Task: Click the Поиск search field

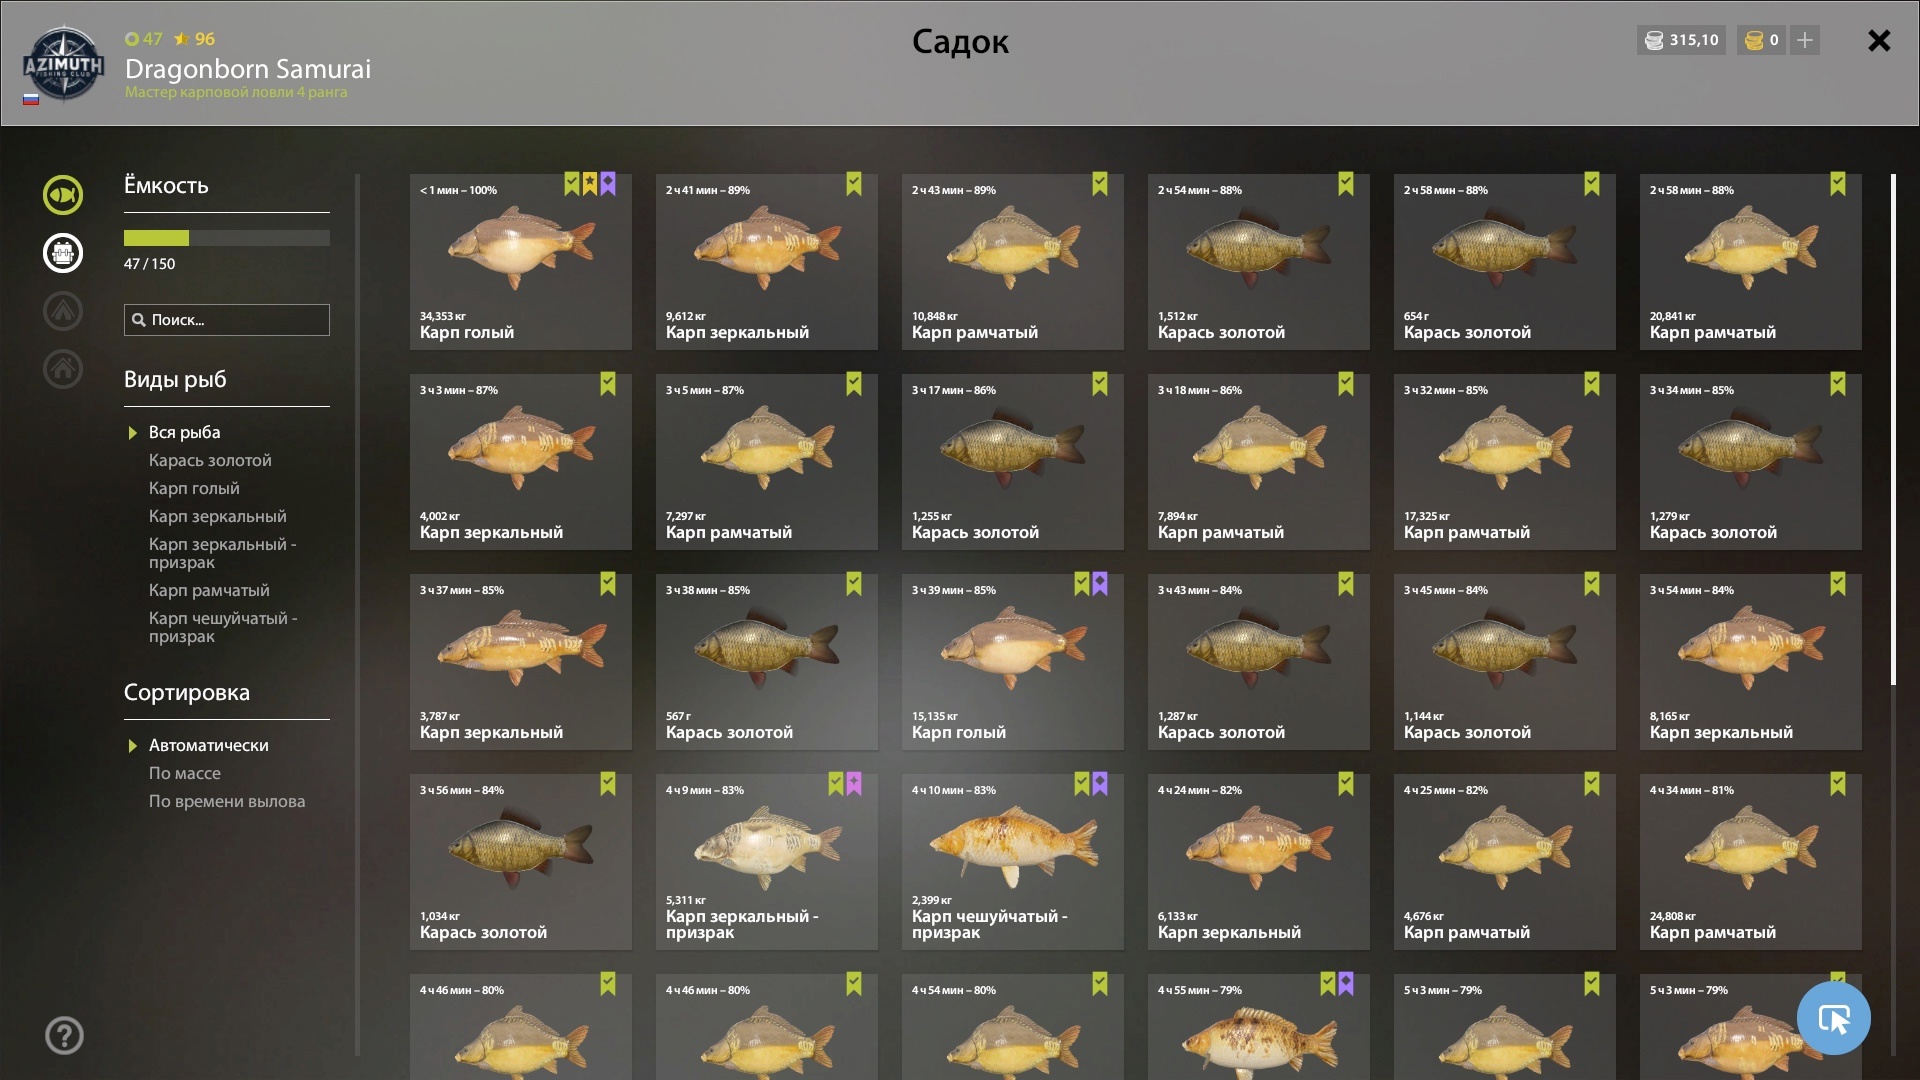Action: point(227,320)
